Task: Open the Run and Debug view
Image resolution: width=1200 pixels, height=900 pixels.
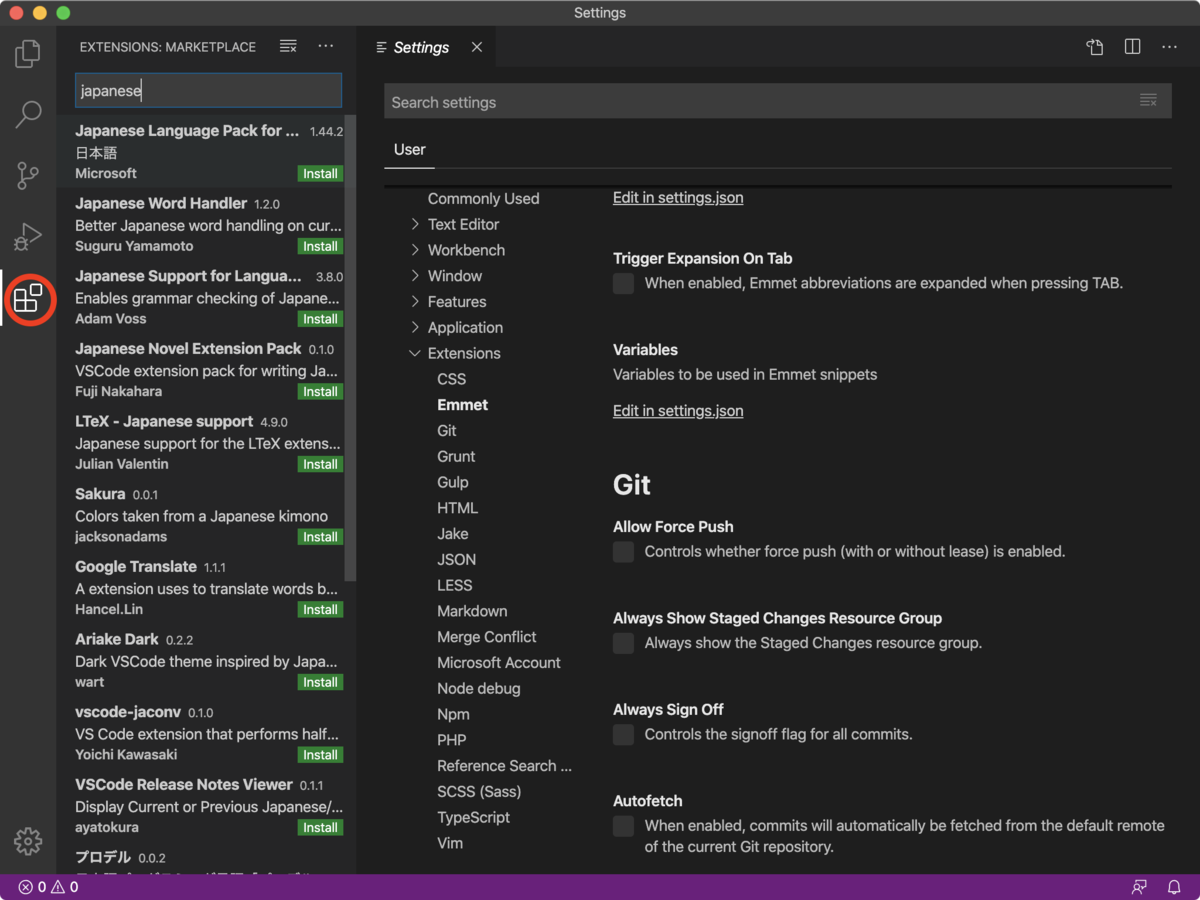Action: click(x=28, y=236)
